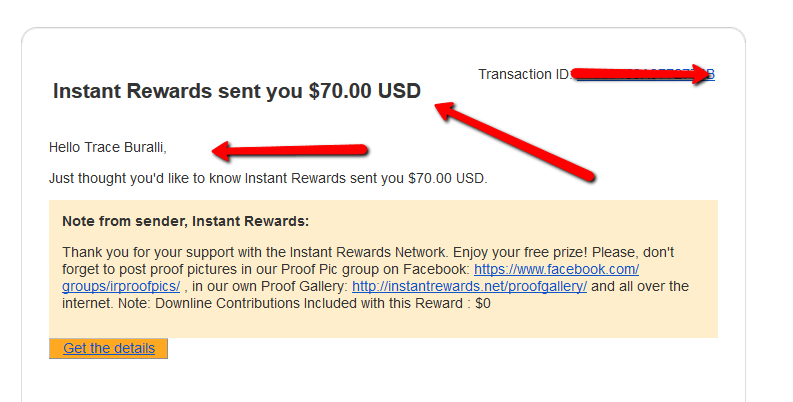This screenshot has height=402, width=793.
Task: Click the Just thought you'd like to know sentence
Action: (268, 178)
